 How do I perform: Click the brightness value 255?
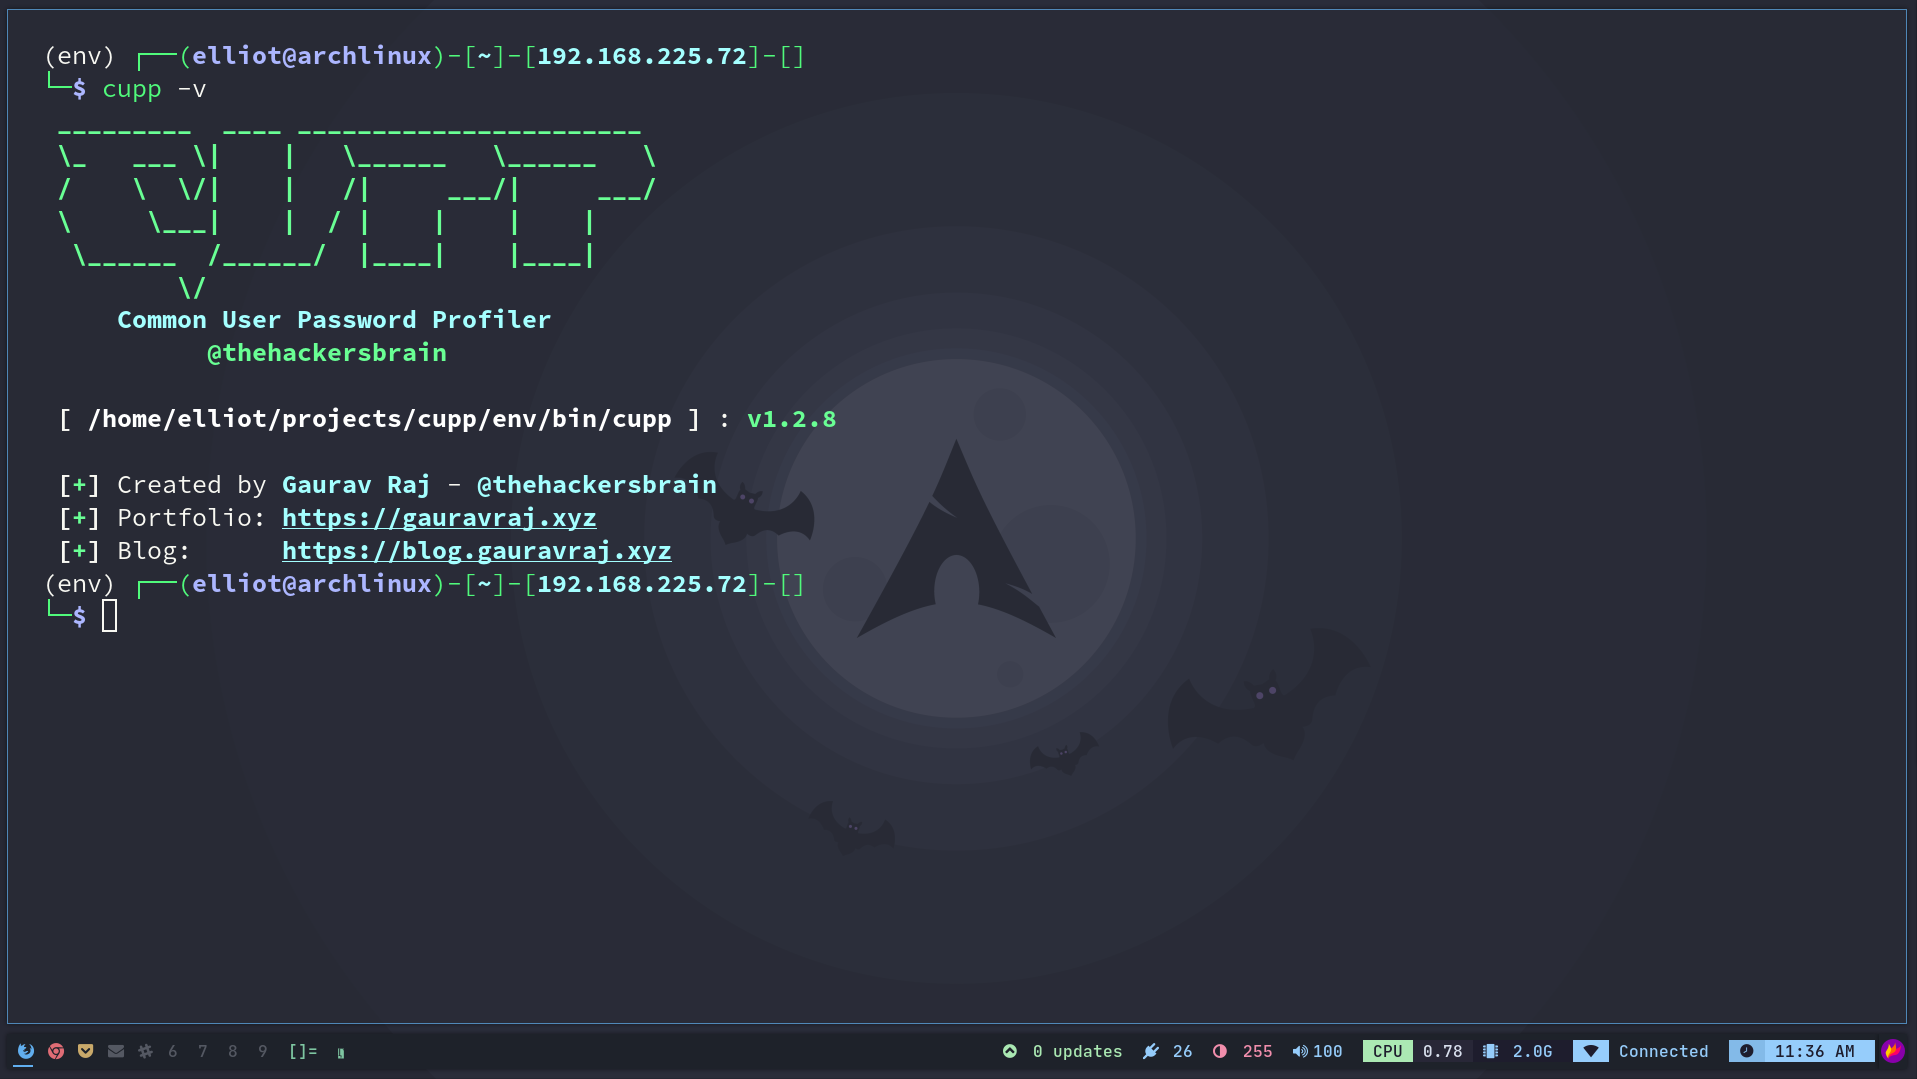[x=1257, y=1051]
